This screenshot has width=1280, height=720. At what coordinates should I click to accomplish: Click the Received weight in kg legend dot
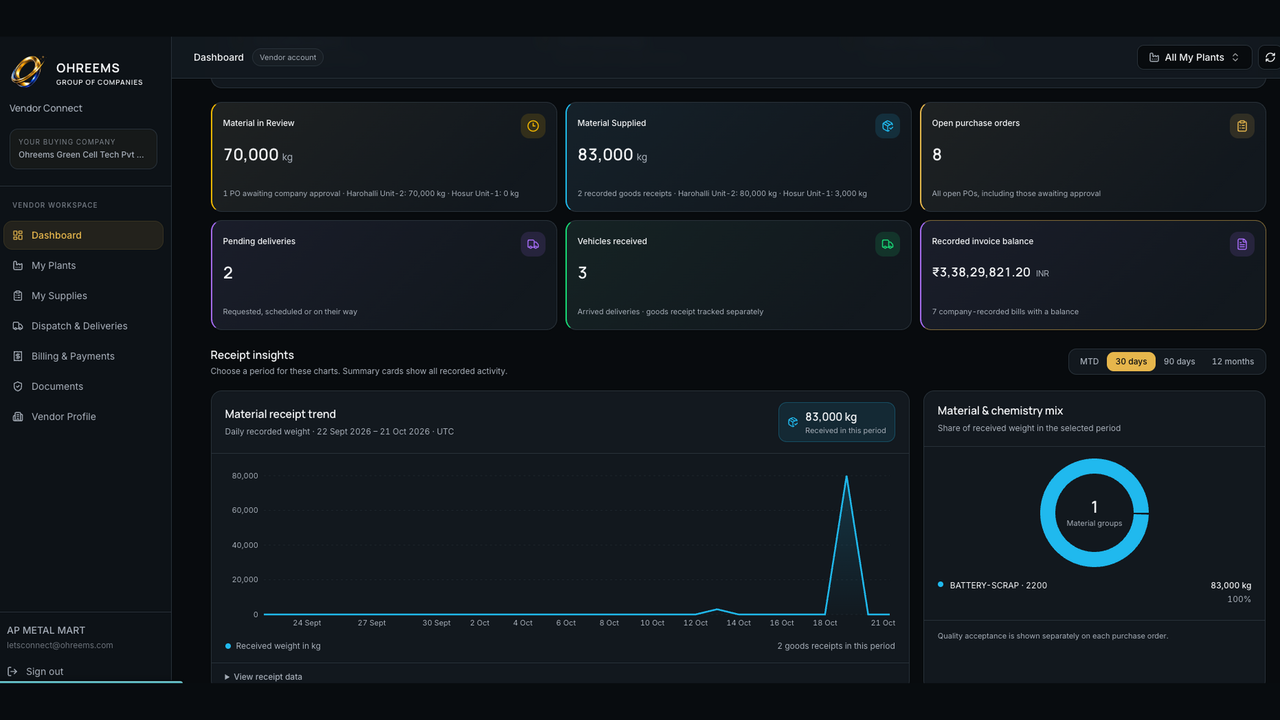[x=228, y=646]
